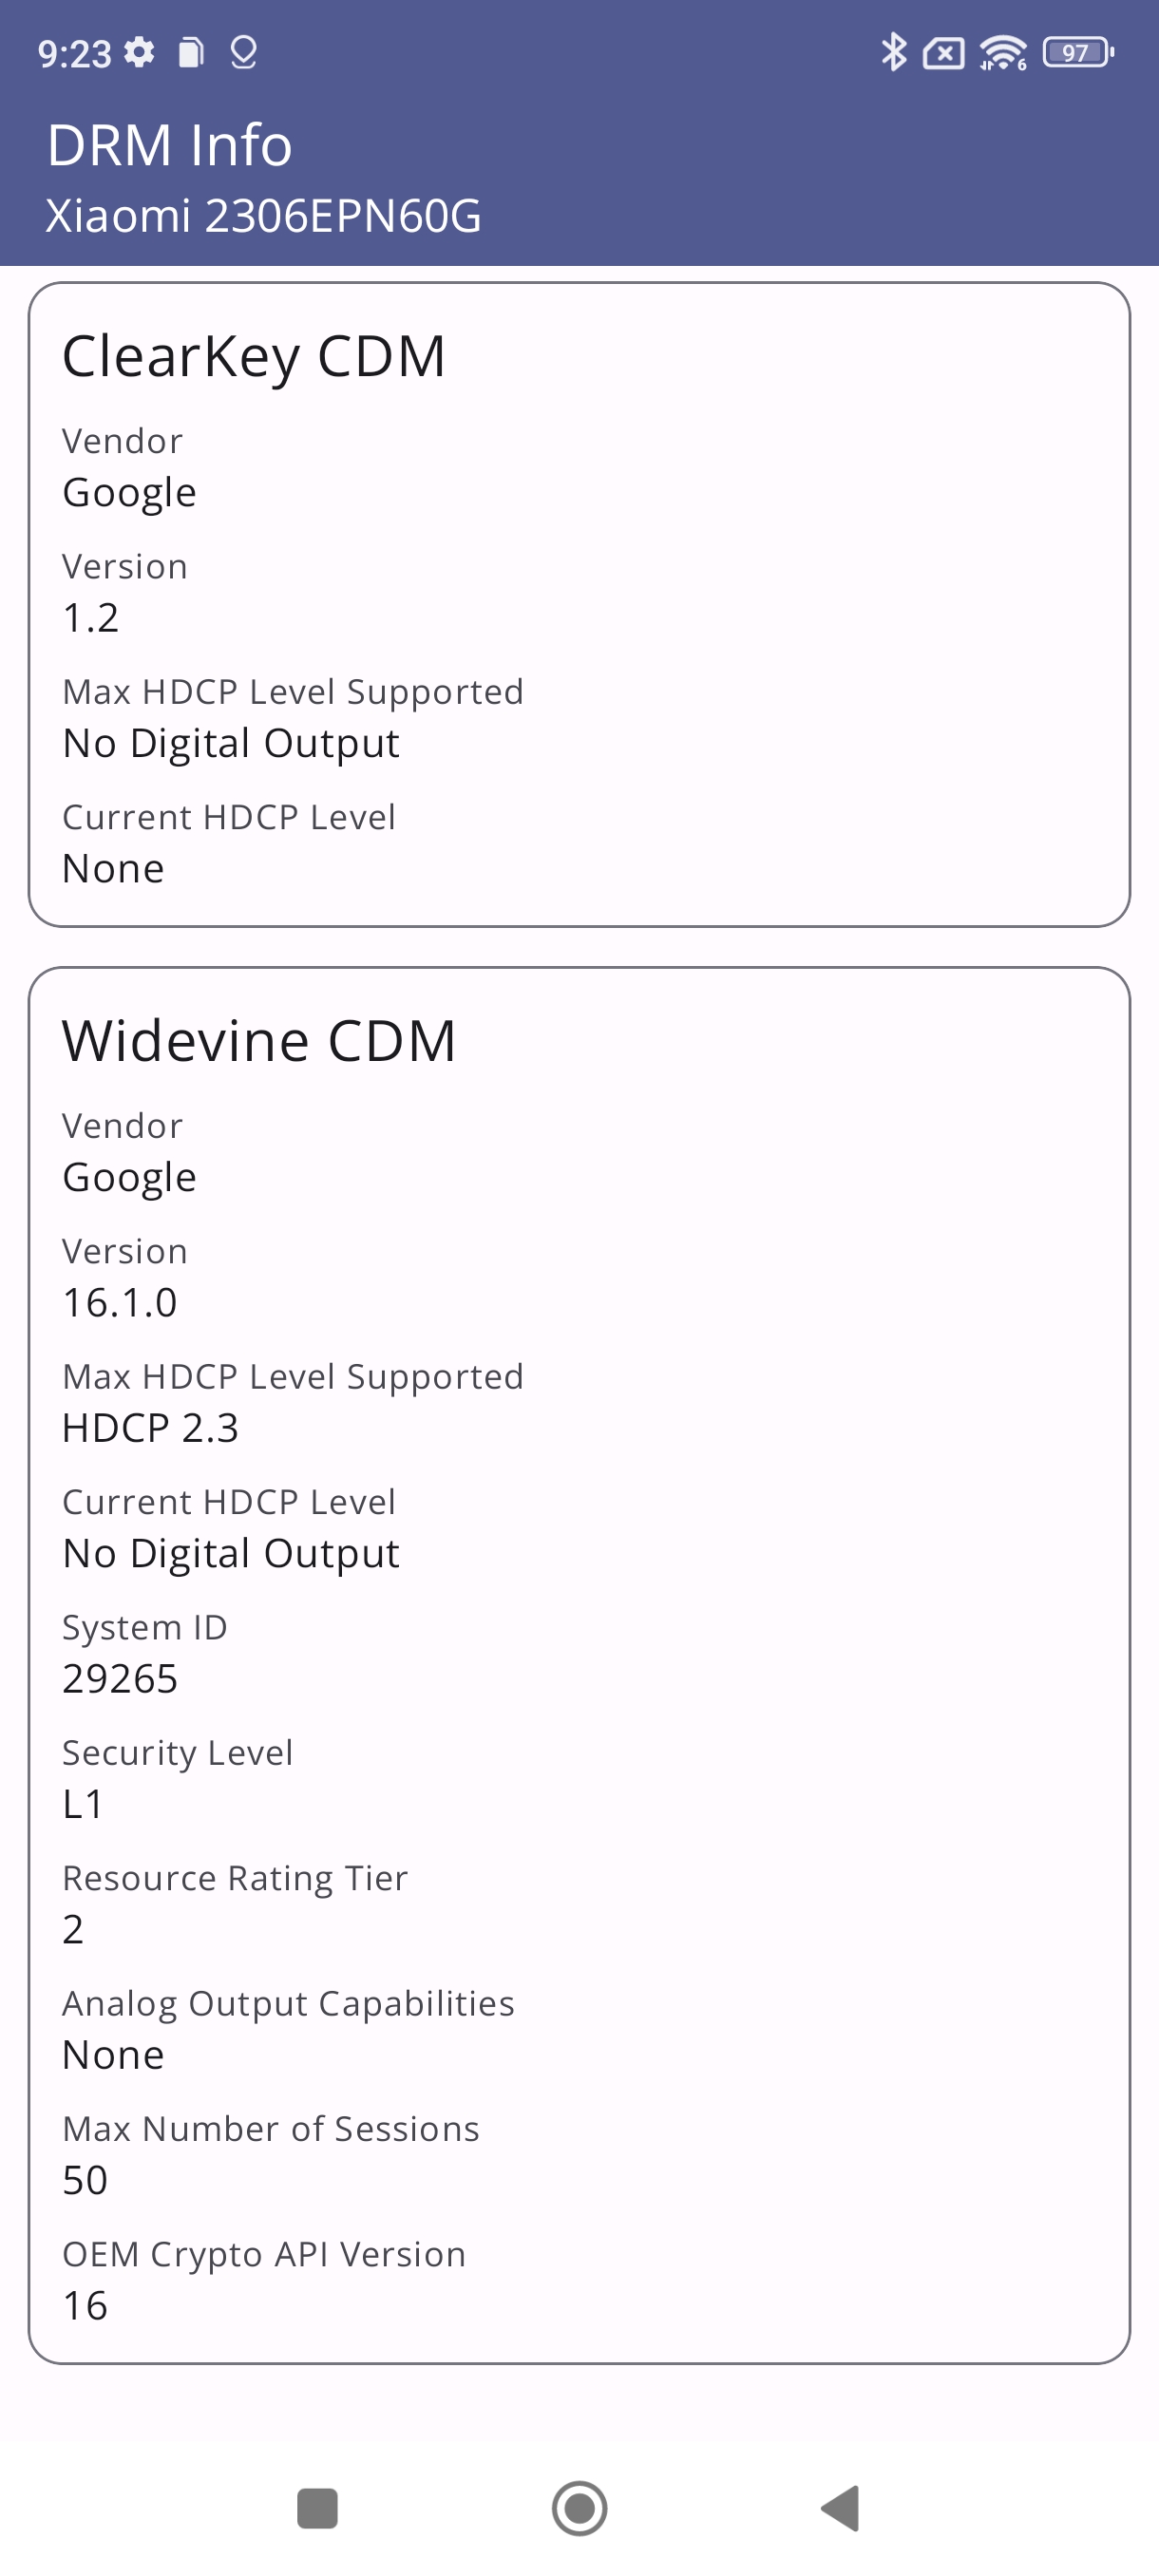Tap ClearKey version value 1.2
The width and height of the screenshot is (1159, 2576).
click(x=90, y=618)
